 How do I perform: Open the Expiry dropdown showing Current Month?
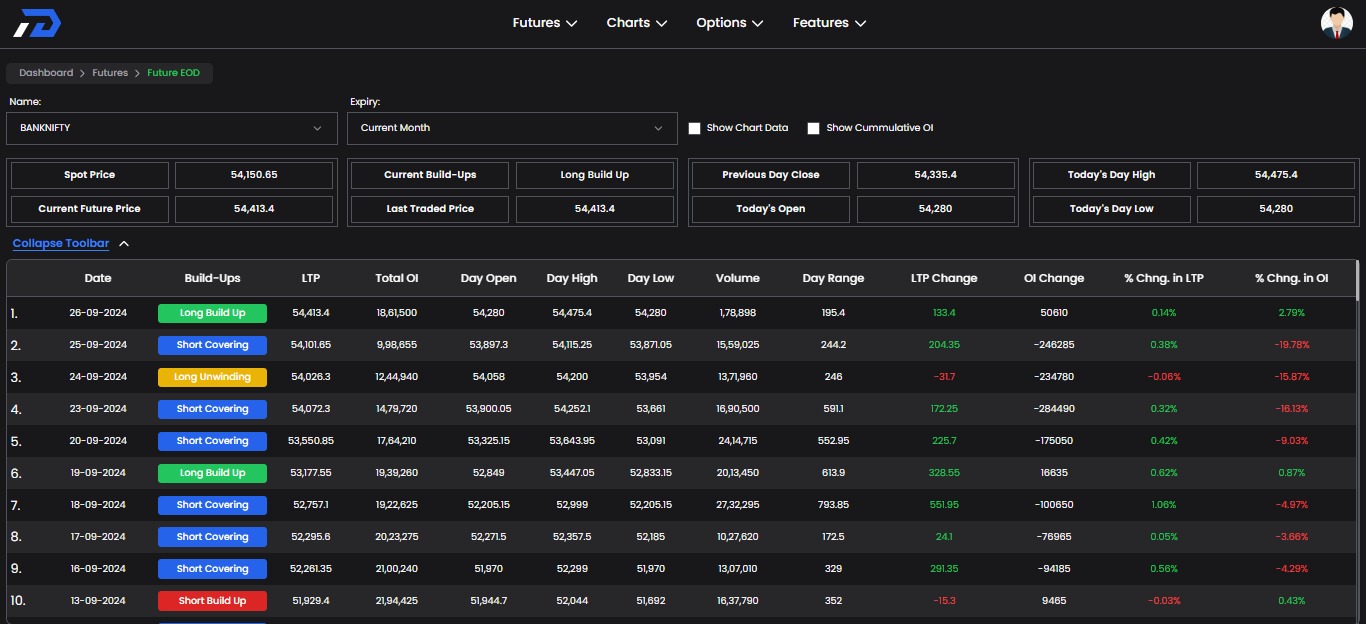(511, 128)
